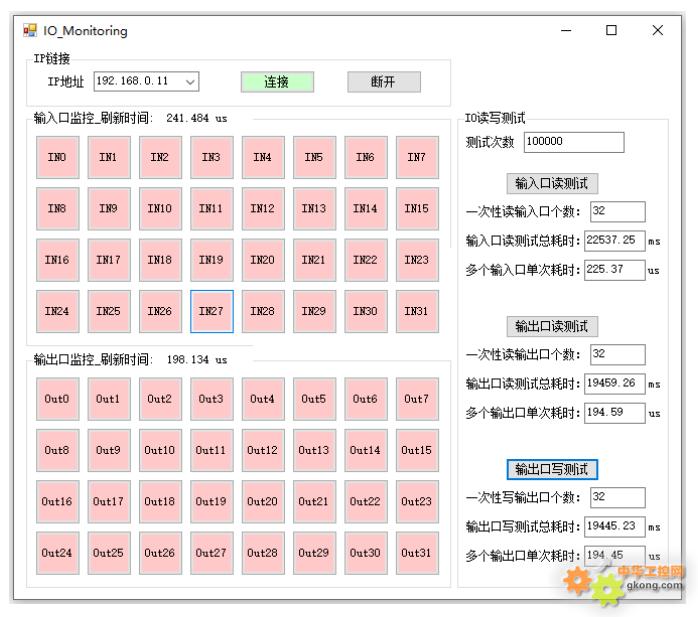Viewport: 698px width, 617px height.
Task: Start the 输入口读测试 input read test
Action: point(556,183)
